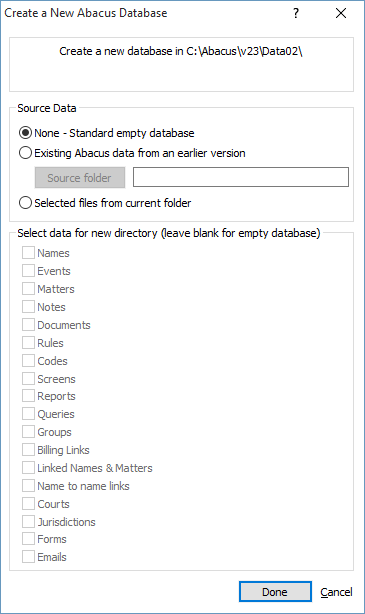Click into the source folder path field
Viewport: 365px width, 614px height.
241,177
